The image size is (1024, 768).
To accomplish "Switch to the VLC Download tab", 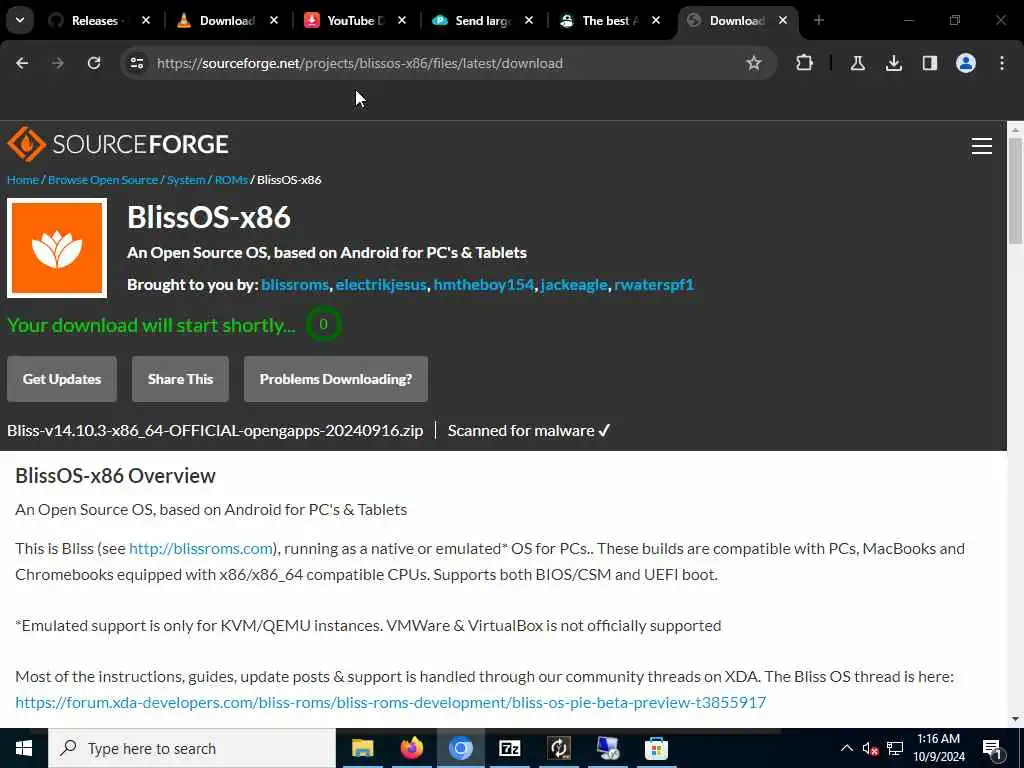I will (x=217, y=21).
